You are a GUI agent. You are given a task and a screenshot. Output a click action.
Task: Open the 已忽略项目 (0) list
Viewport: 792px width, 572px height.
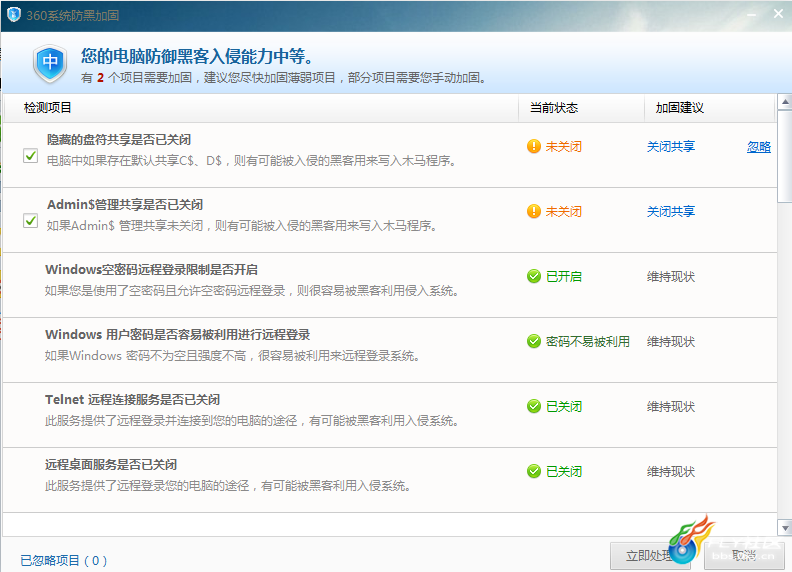tap(64, 560)
